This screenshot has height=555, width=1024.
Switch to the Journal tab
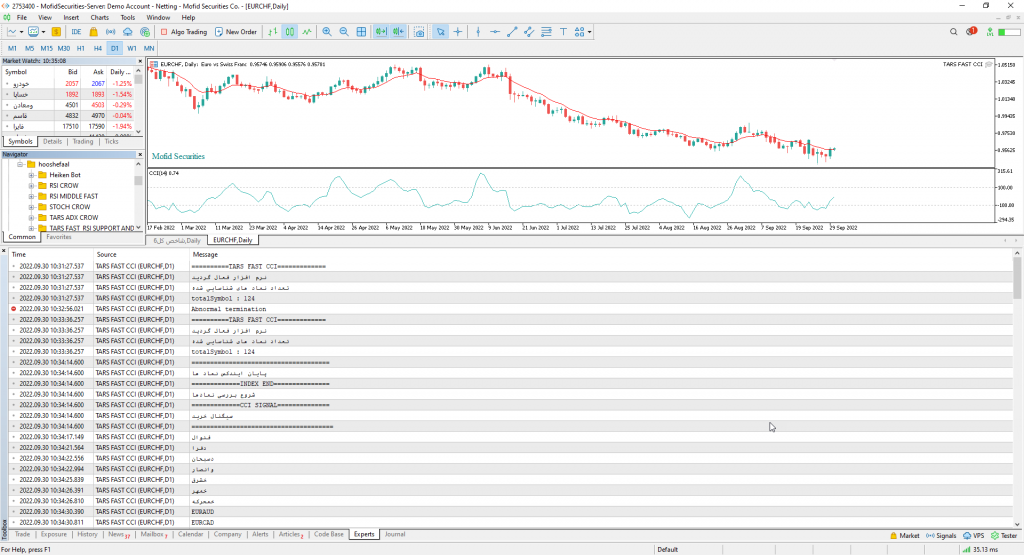tap(395, 534)
